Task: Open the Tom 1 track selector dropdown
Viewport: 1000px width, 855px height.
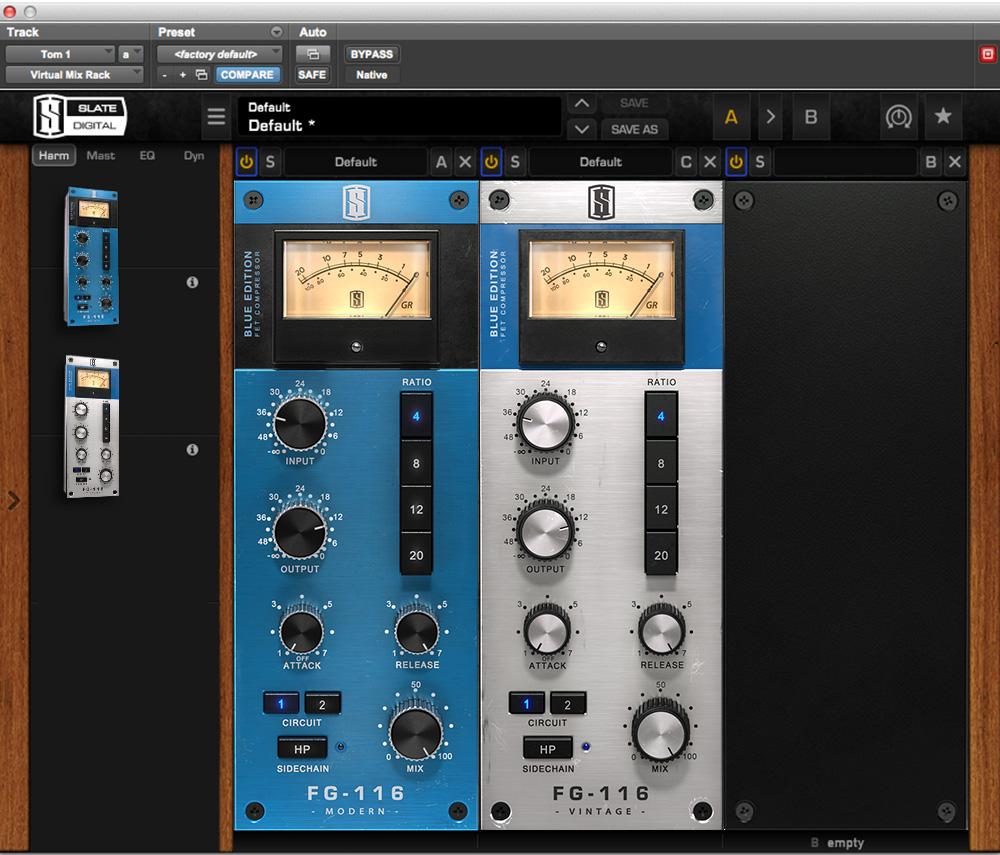Action: coord(60,54)
